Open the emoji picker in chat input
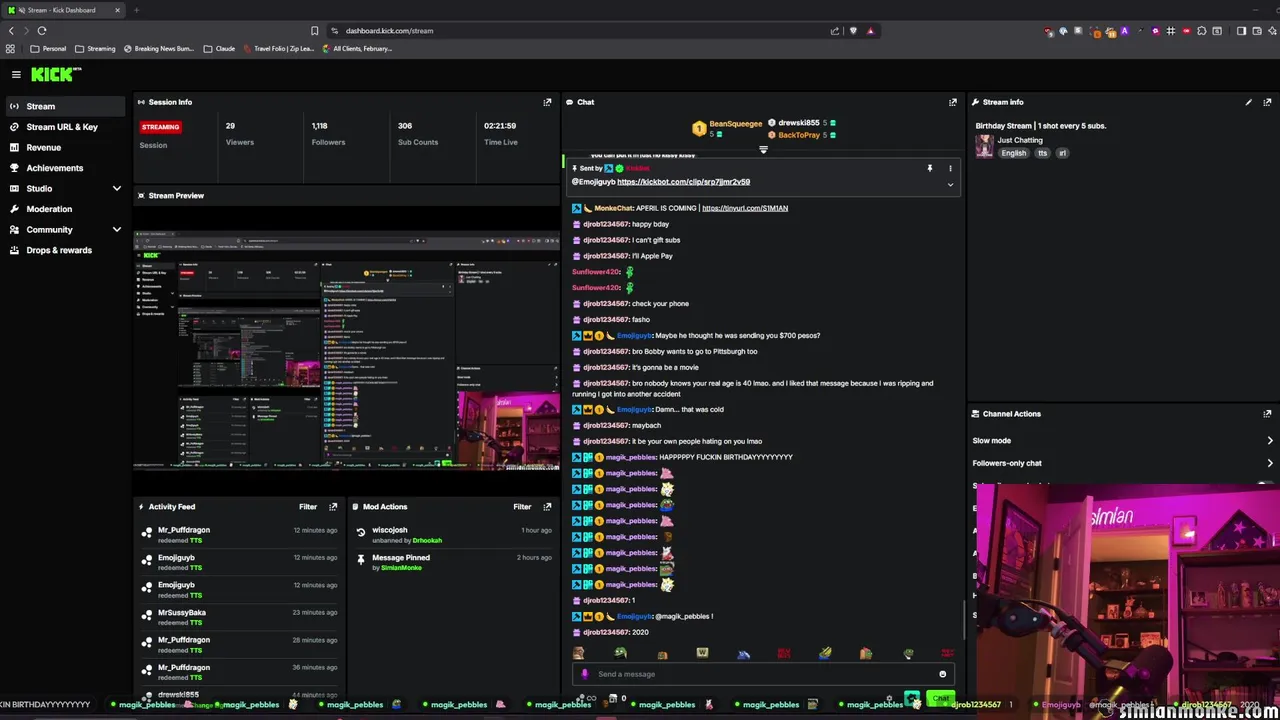Screen dimensions: 1280x720 (942, 674)
